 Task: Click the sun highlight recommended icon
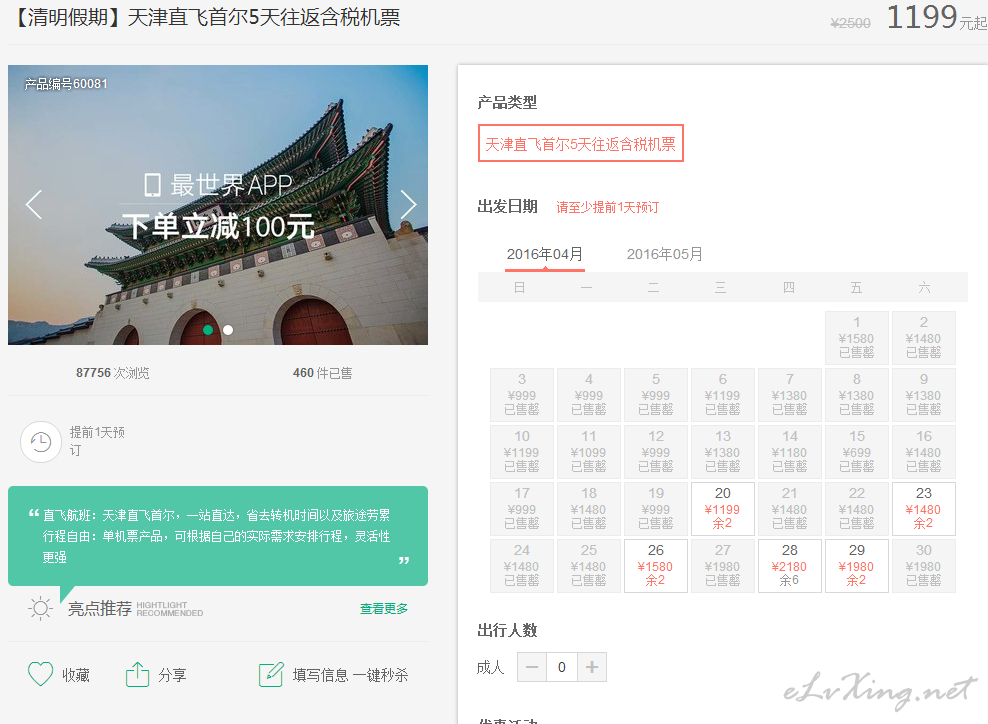click(40, 608)
